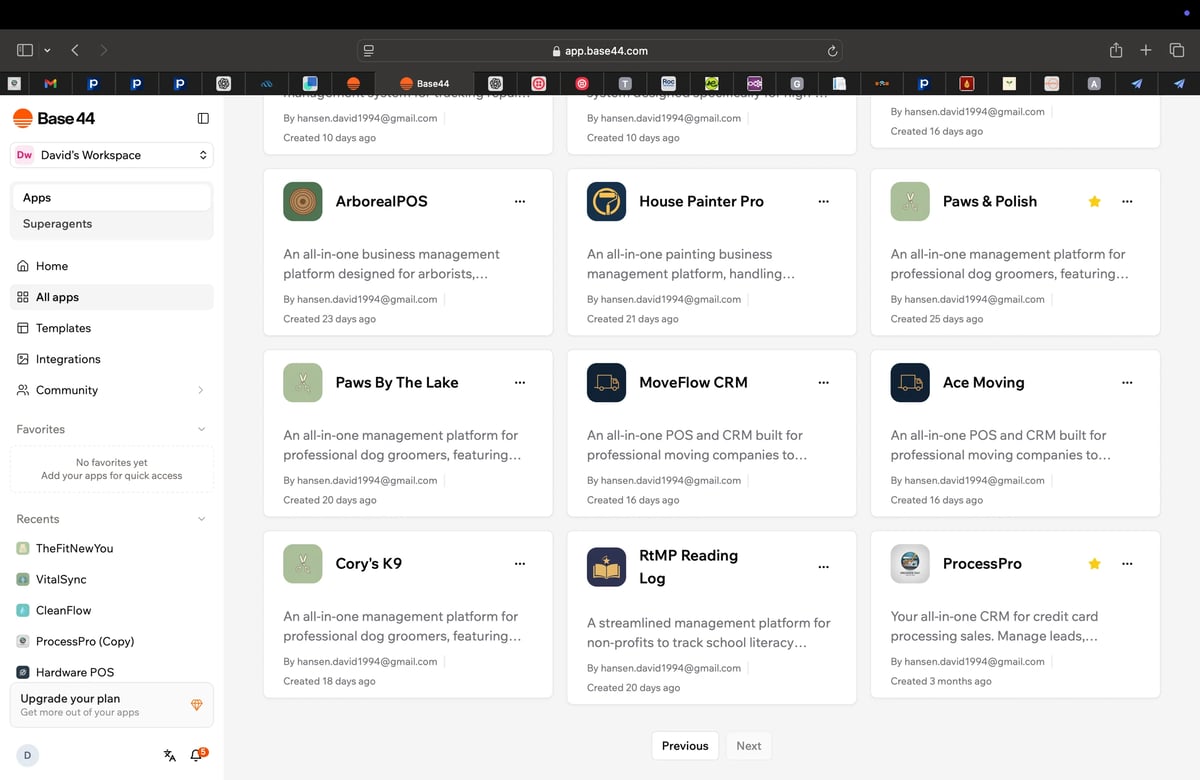This screenshot has width=1200, height=780.
Task: Open Upgrade your plan
Action: pos(111,704)
